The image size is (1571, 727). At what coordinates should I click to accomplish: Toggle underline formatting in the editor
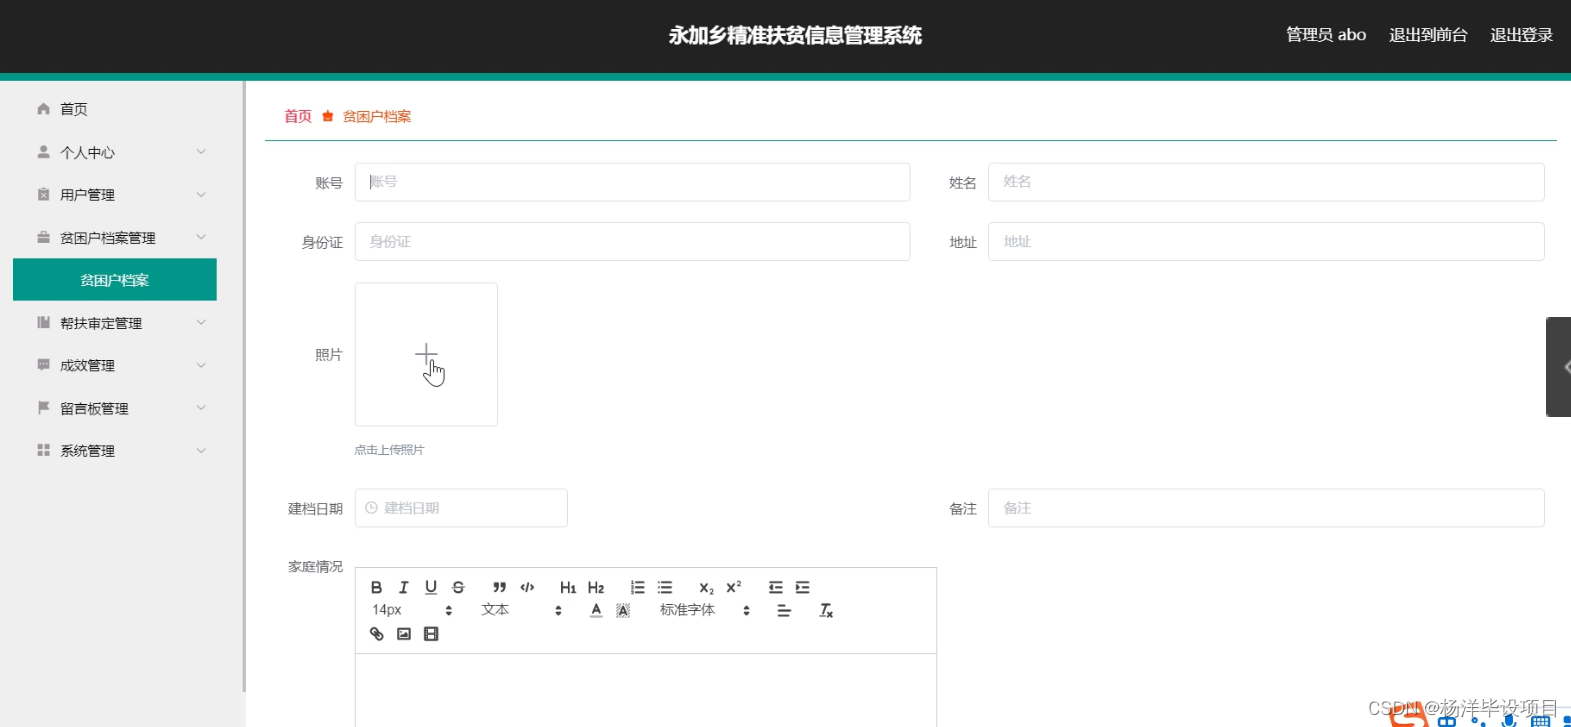click(431, 587)
